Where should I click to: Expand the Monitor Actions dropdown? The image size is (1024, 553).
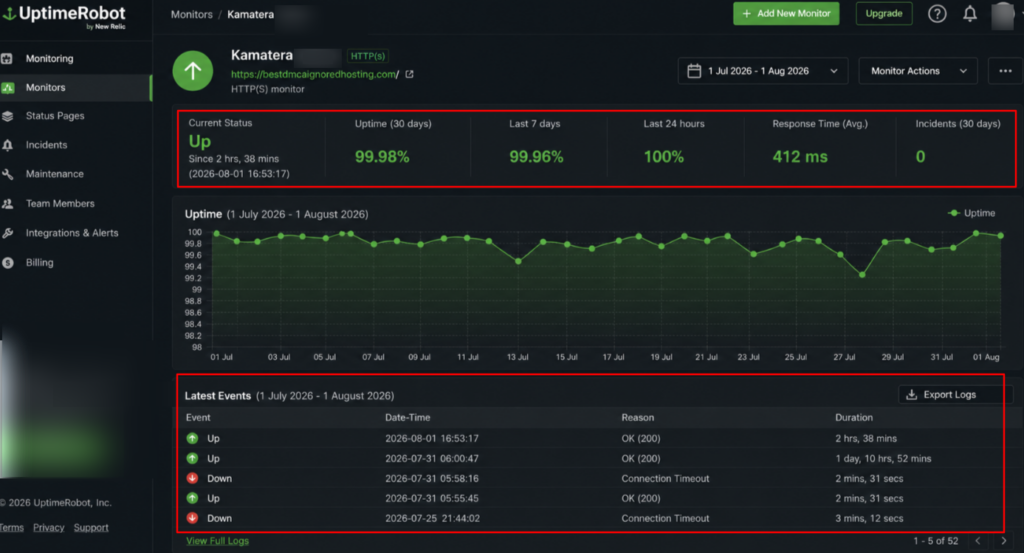click(918, 71)
